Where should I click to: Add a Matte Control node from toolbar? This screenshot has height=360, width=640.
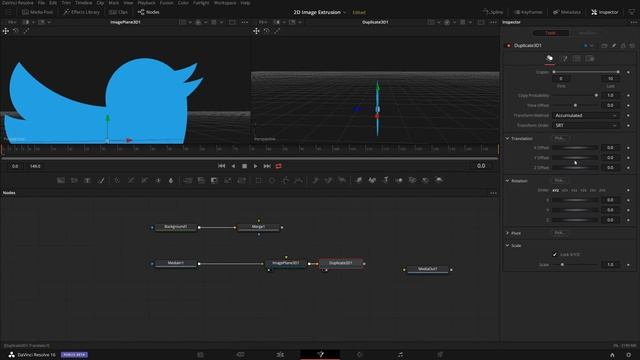[214, 180]
